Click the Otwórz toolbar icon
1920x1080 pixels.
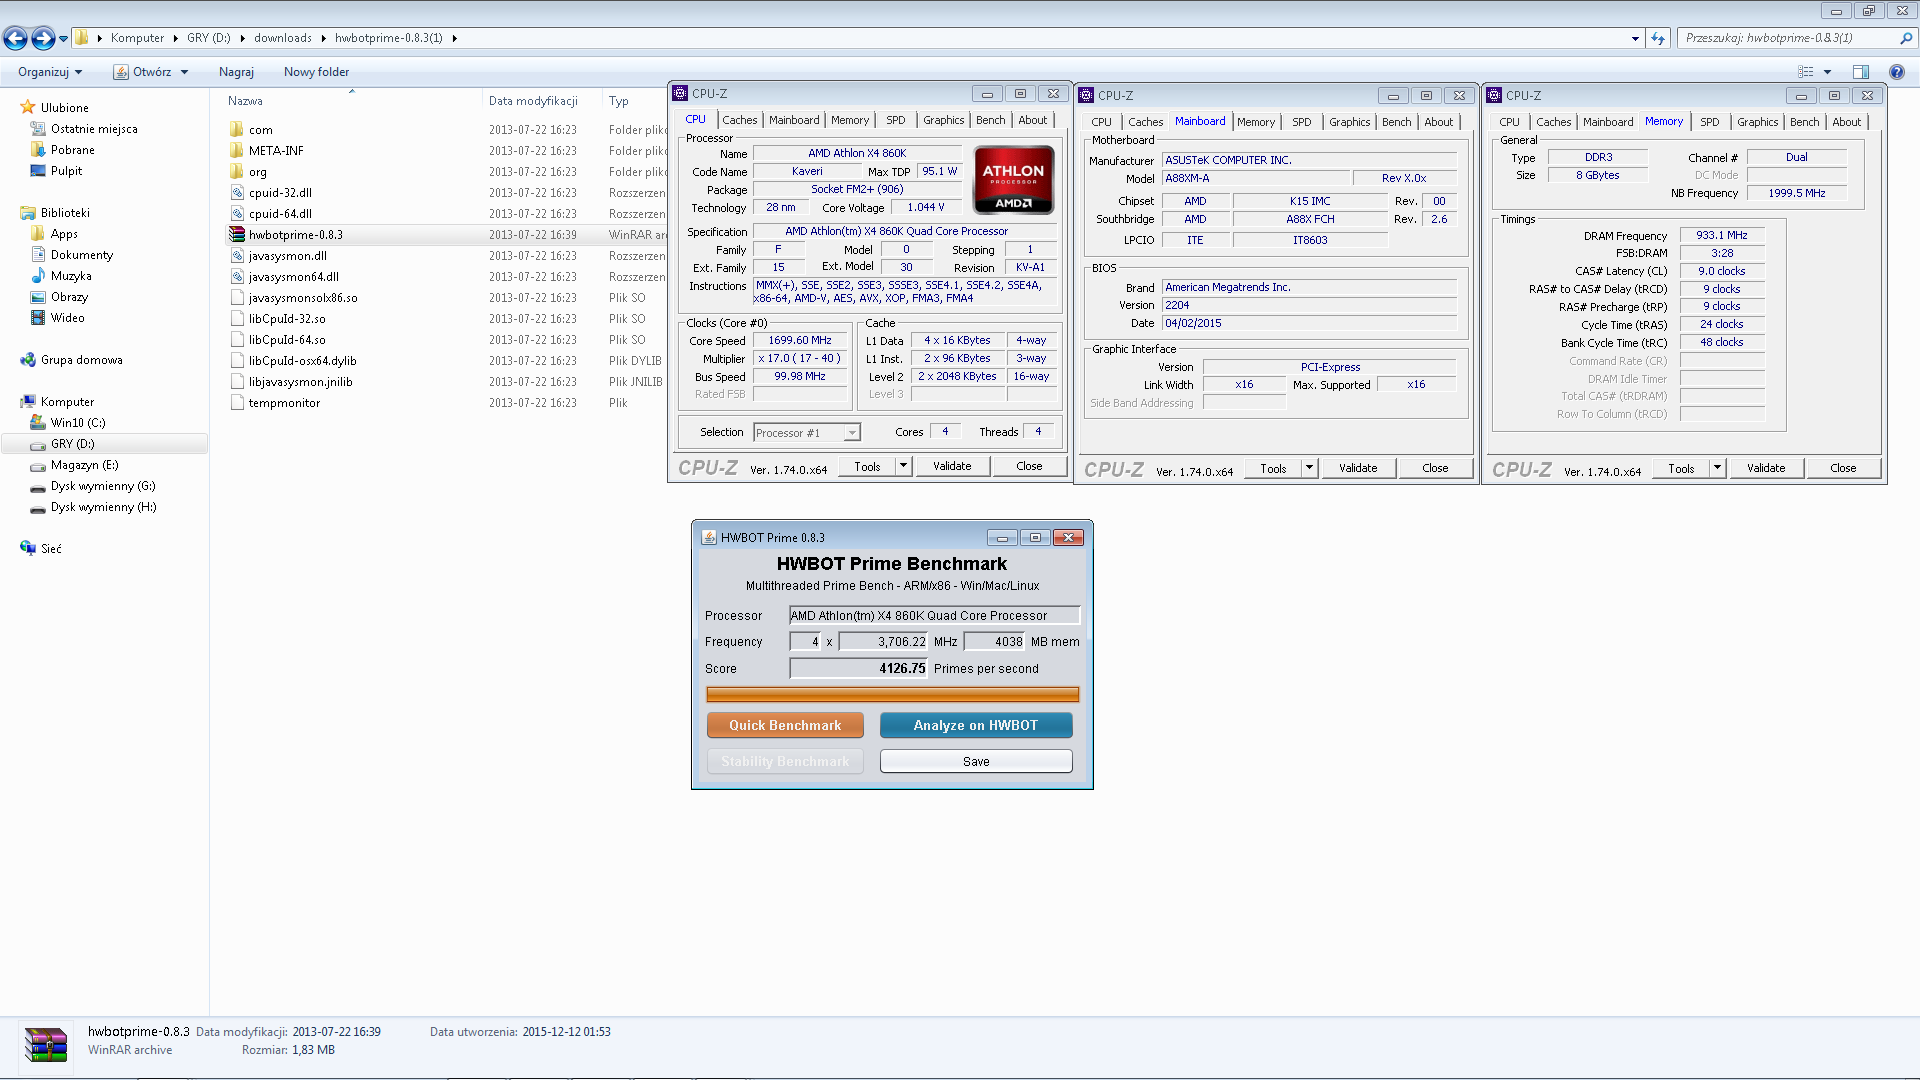click(x=121, y=72)
